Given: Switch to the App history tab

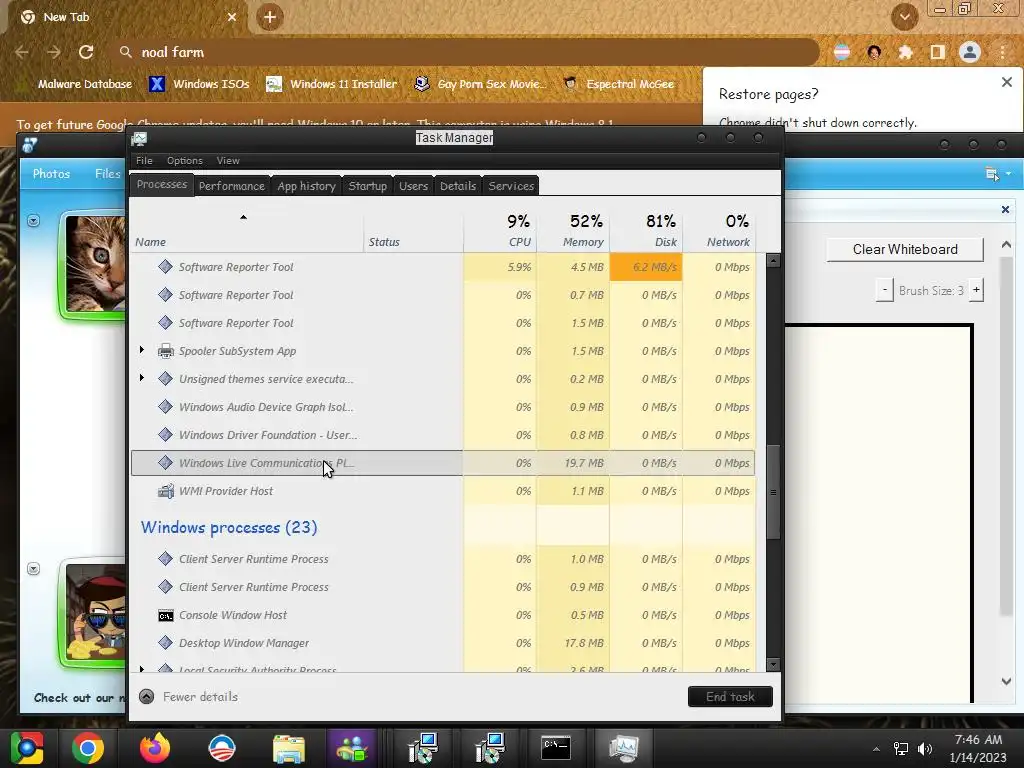Looking at the screenshot, I should [306, 186].
